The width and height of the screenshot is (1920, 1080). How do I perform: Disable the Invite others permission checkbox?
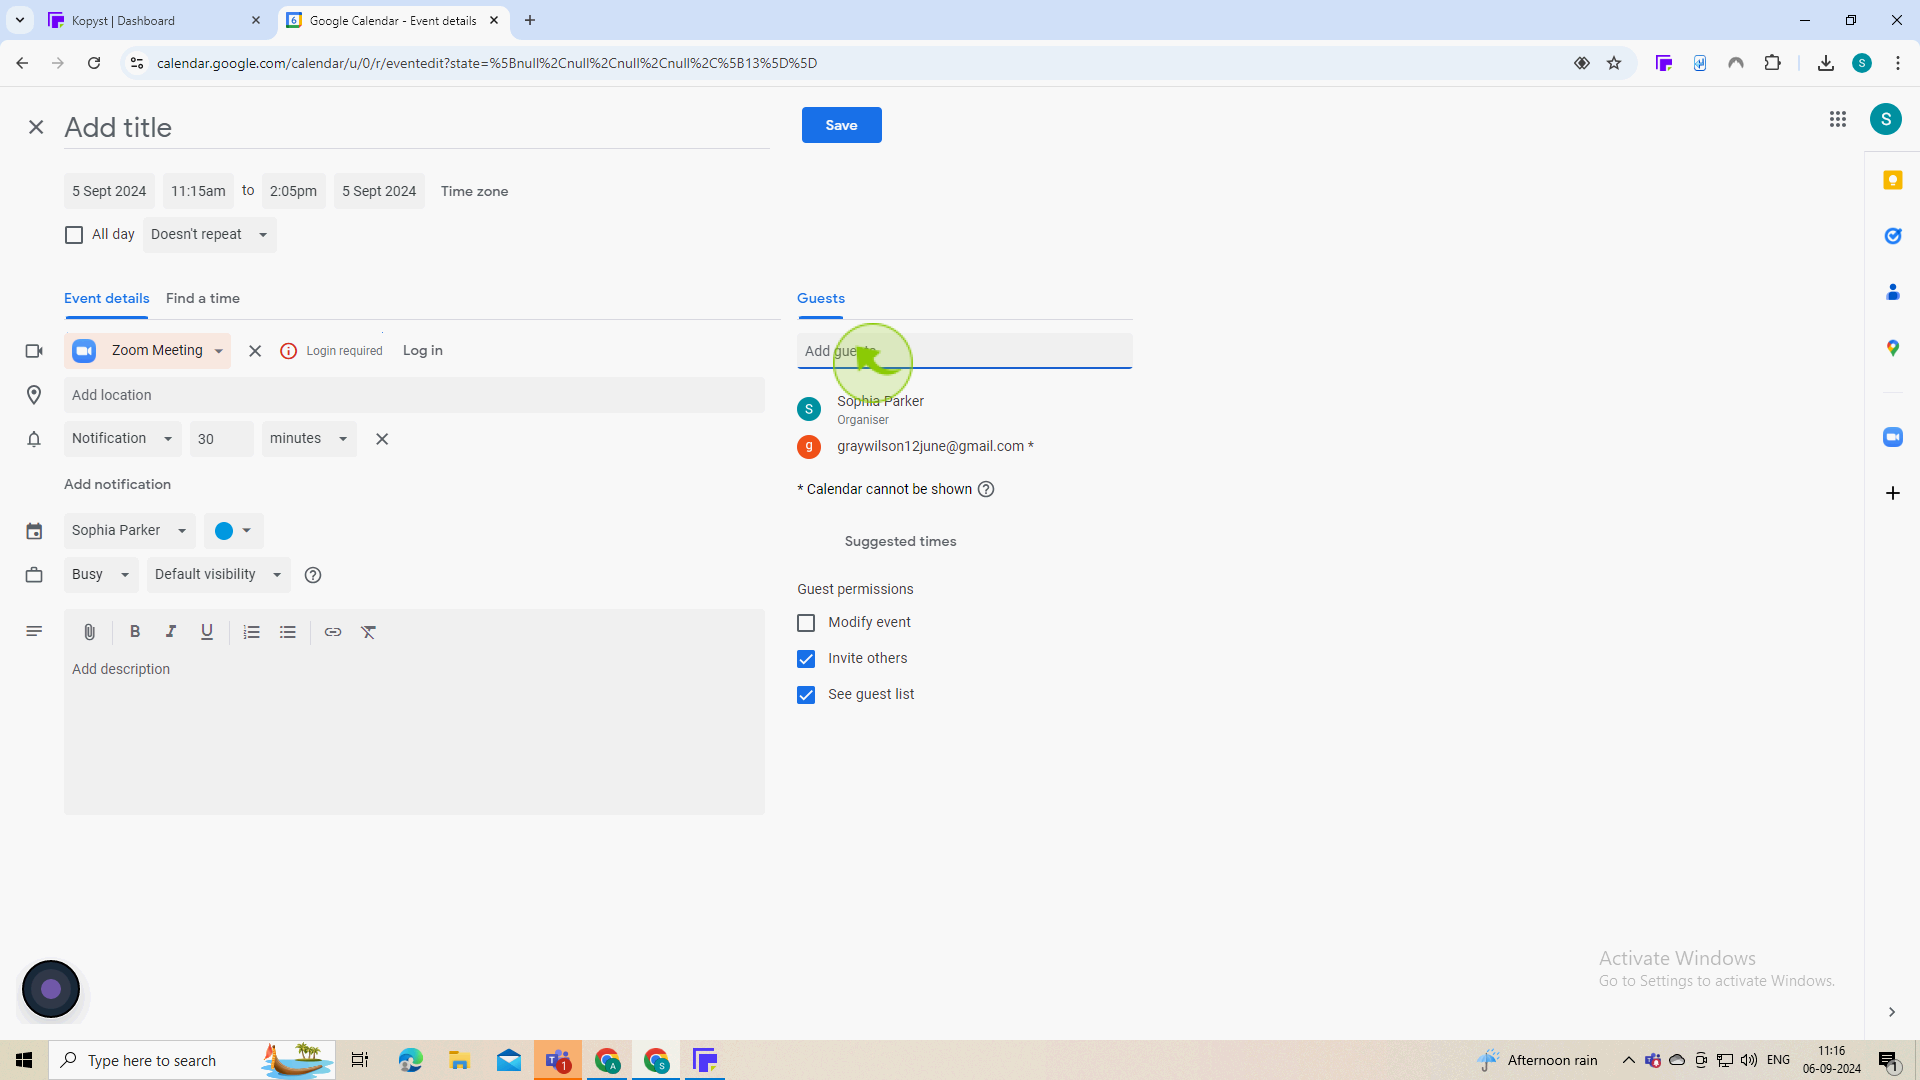click(807, 658)
